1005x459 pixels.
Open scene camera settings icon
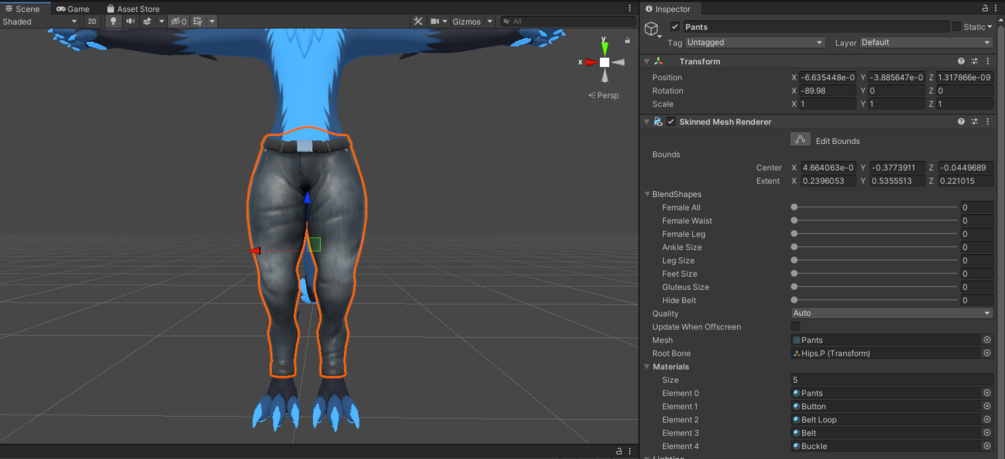[x=435, y=21]
